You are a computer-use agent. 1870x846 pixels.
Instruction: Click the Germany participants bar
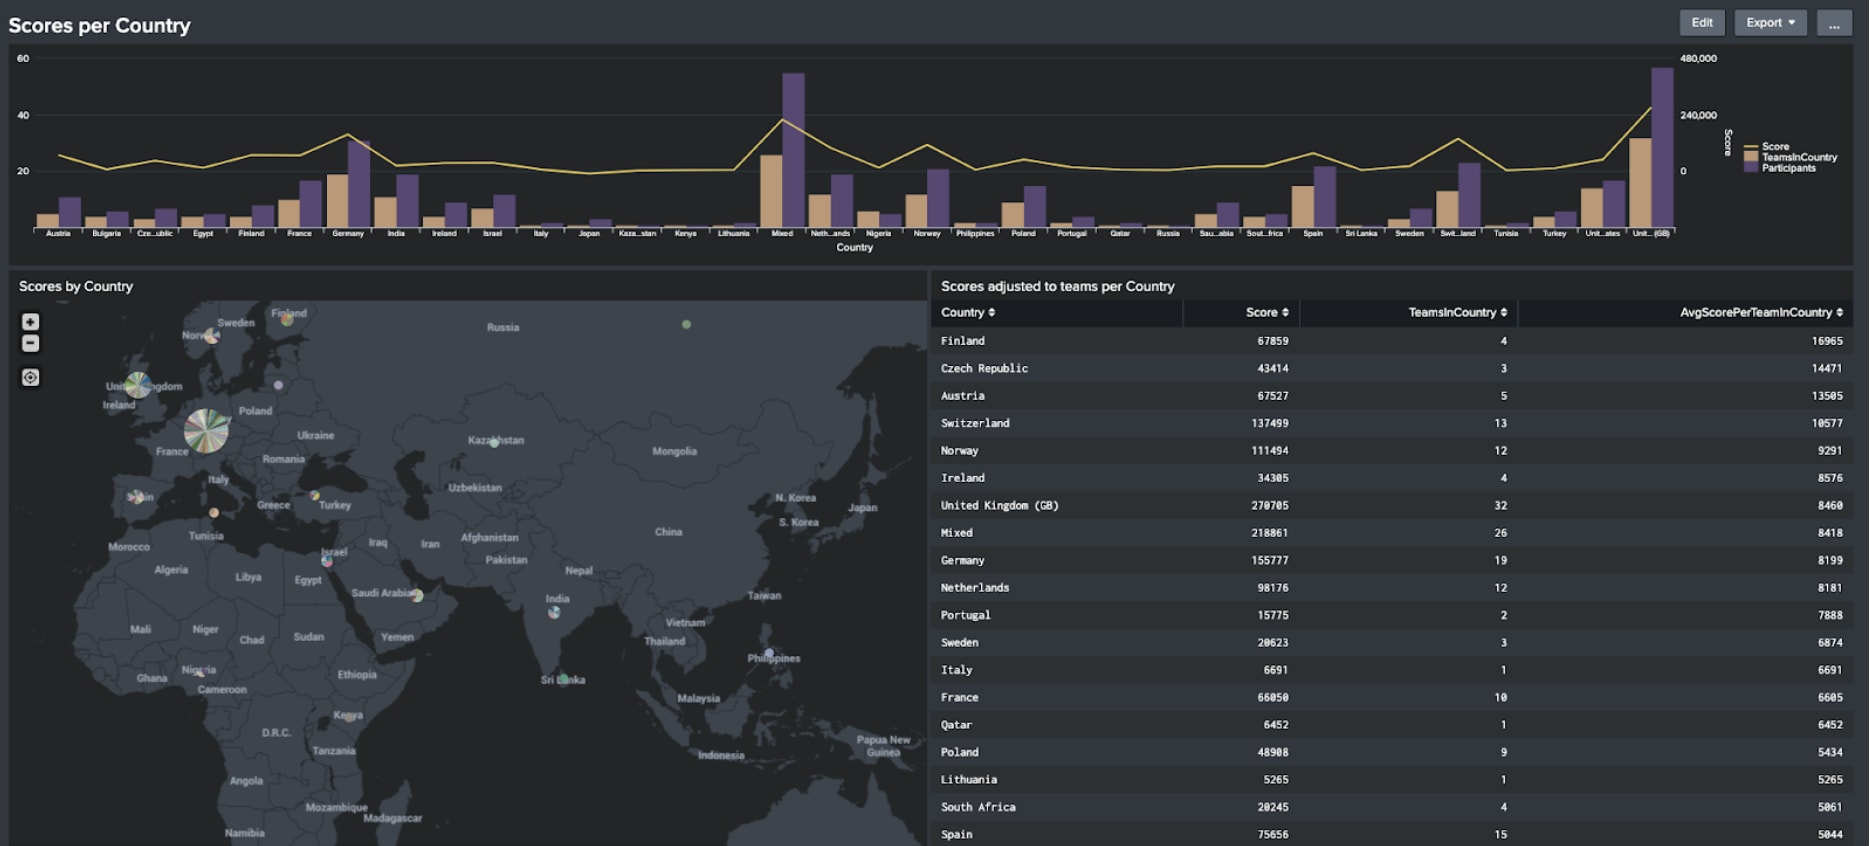(x=359, y=184)
